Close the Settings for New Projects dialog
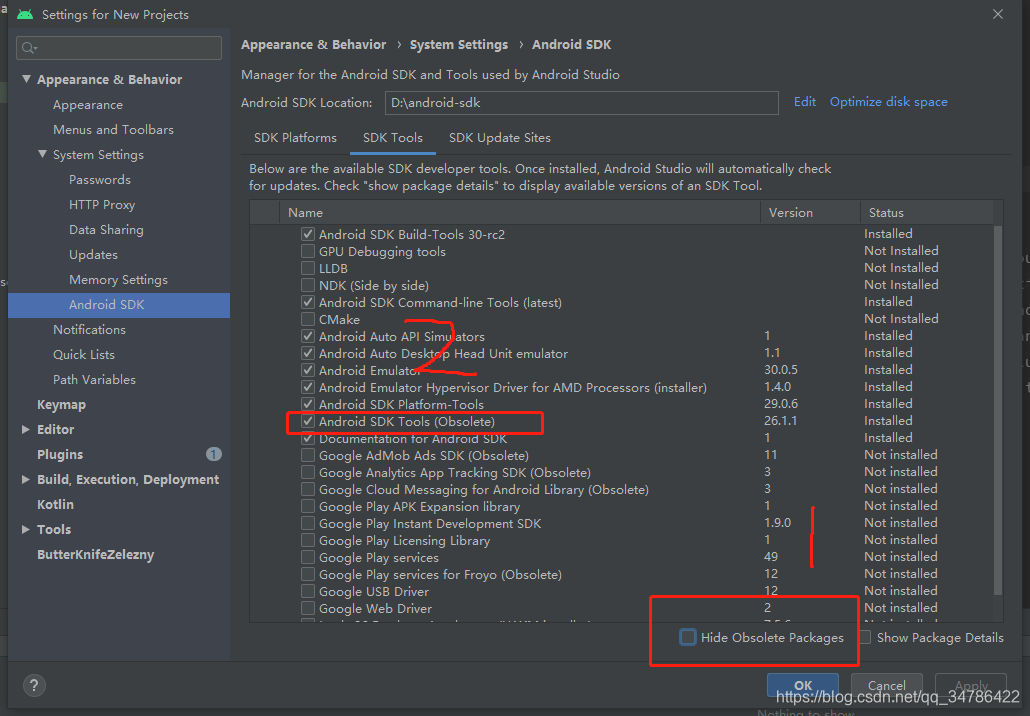This screenshot has width=1030, height=716. pos(998,14)
